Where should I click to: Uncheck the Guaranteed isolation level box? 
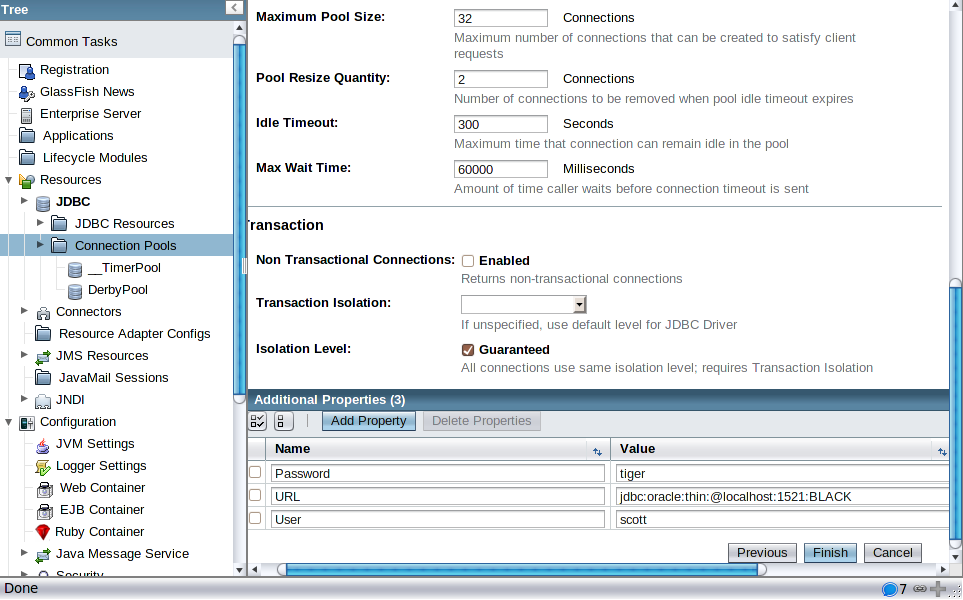click(x=467, y=349)
